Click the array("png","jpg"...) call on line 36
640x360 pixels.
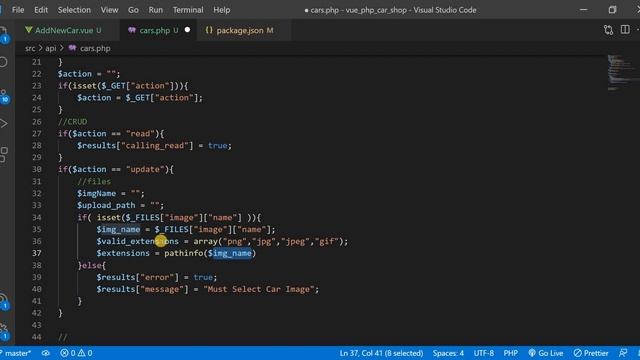269,241
